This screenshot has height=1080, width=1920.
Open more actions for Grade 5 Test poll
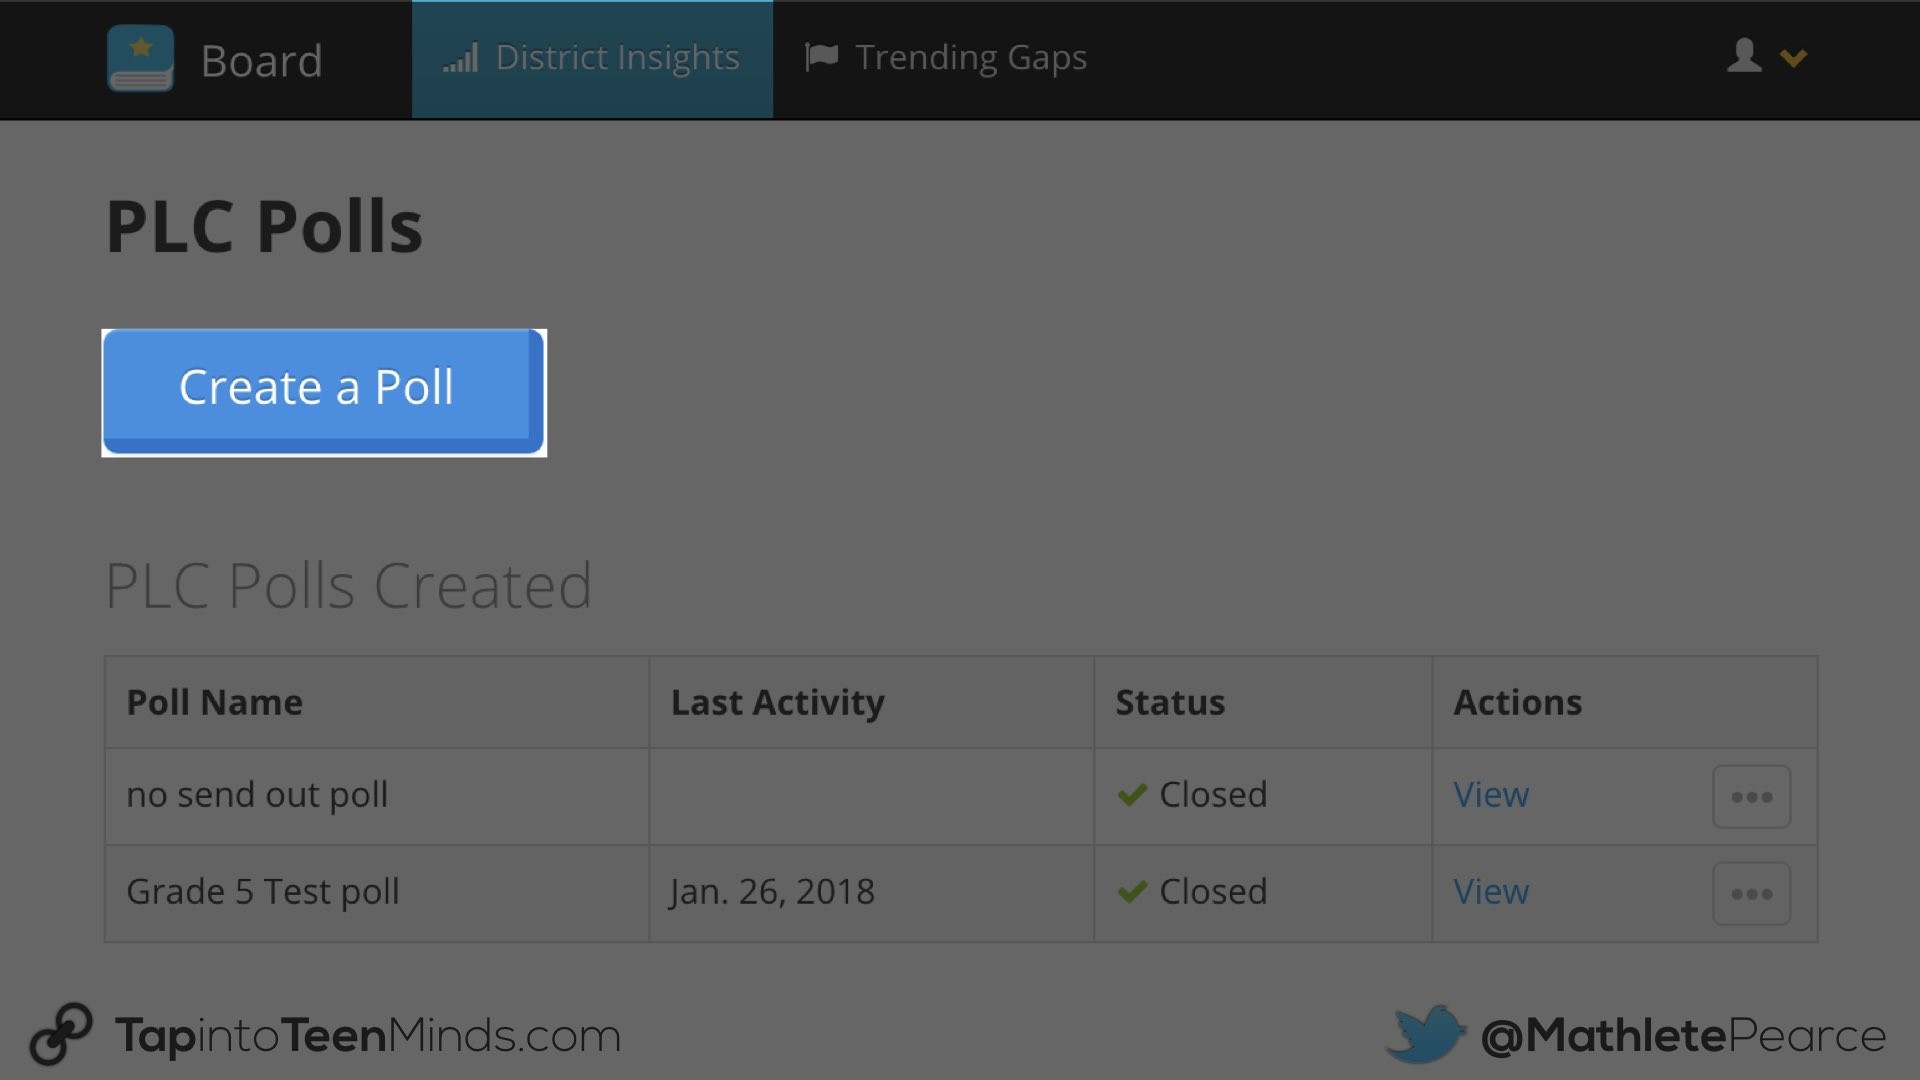tap(1751, 894)
